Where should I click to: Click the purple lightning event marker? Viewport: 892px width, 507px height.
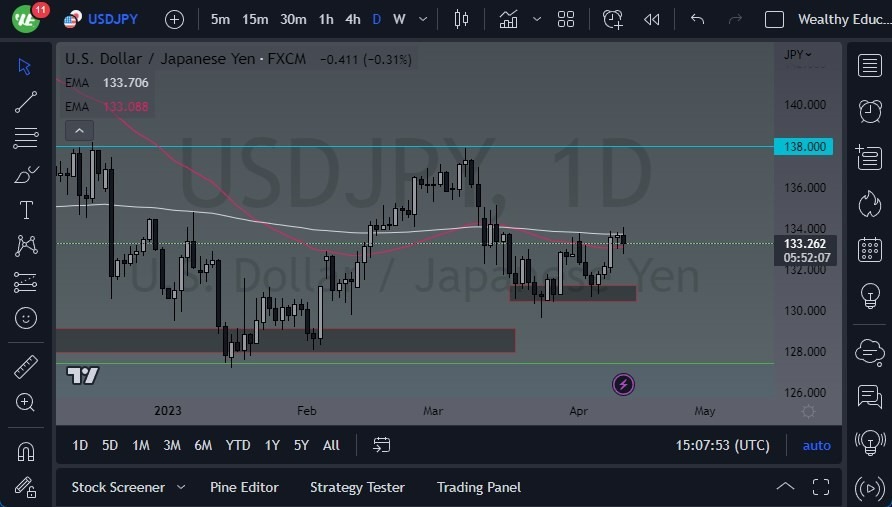click(x=623, y=385)
